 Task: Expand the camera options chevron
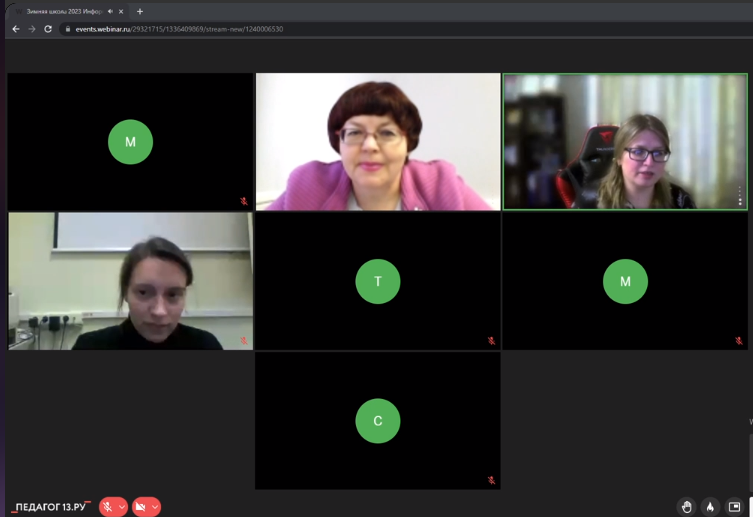pos(155,507)
